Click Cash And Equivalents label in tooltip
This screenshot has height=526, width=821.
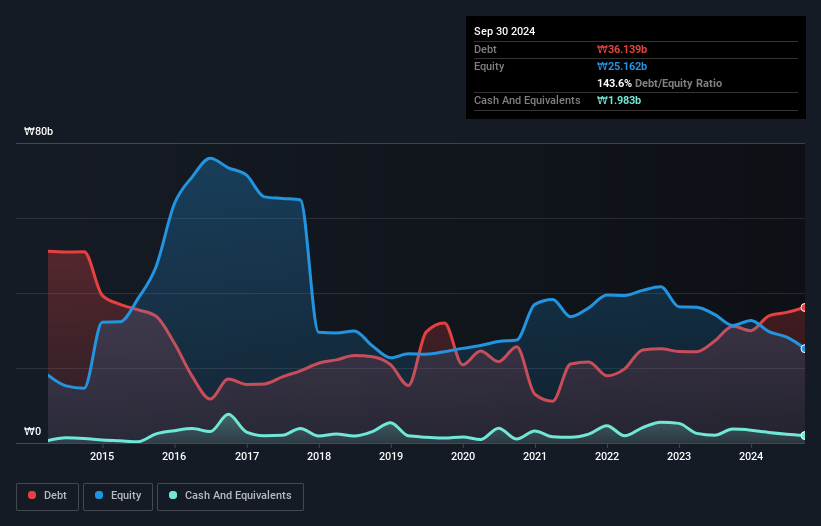coord(527,100)
